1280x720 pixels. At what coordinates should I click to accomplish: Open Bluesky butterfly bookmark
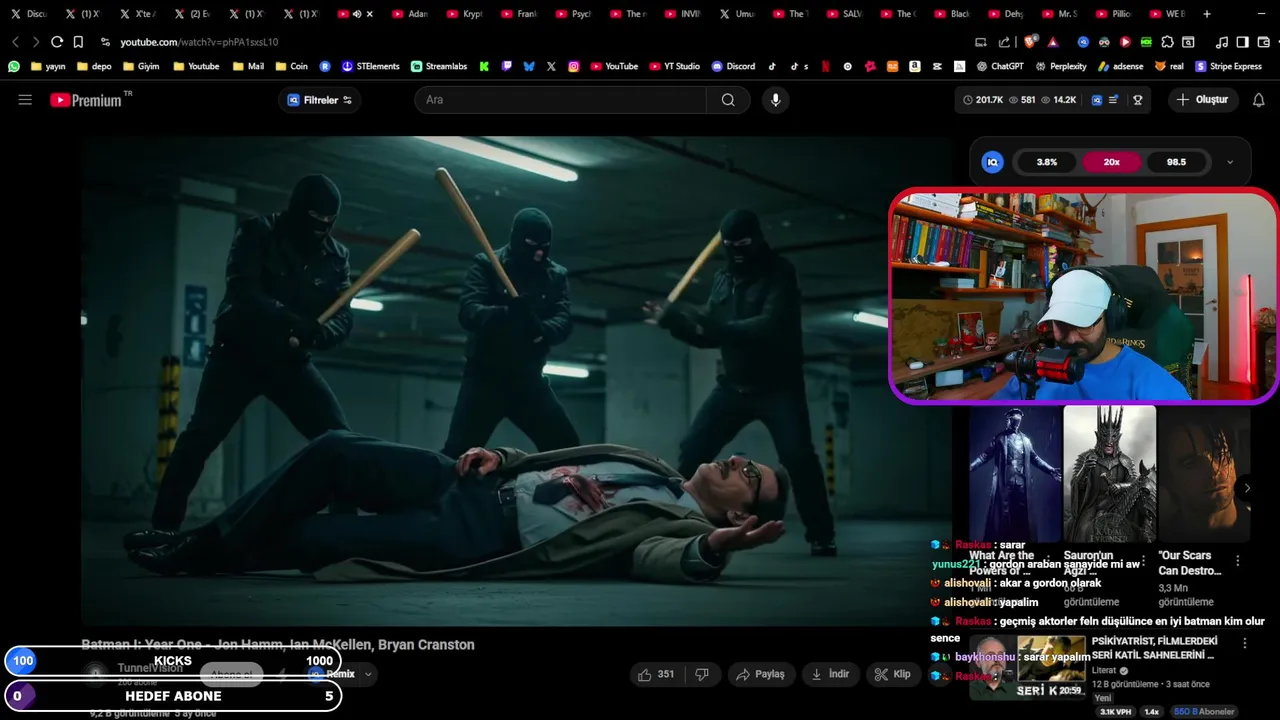[529, 66]
